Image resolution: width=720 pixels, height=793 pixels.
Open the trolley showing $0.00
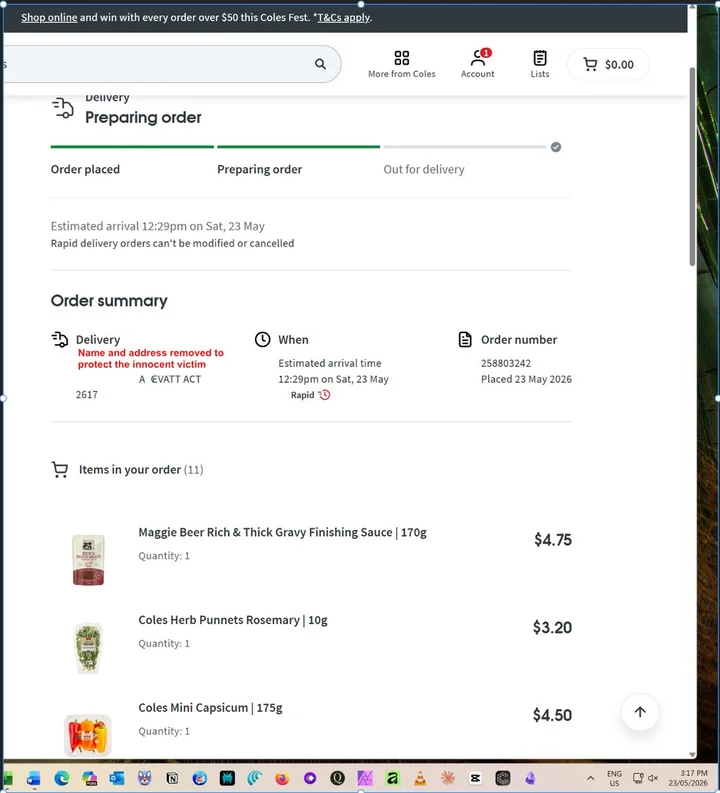click(608, 64)
